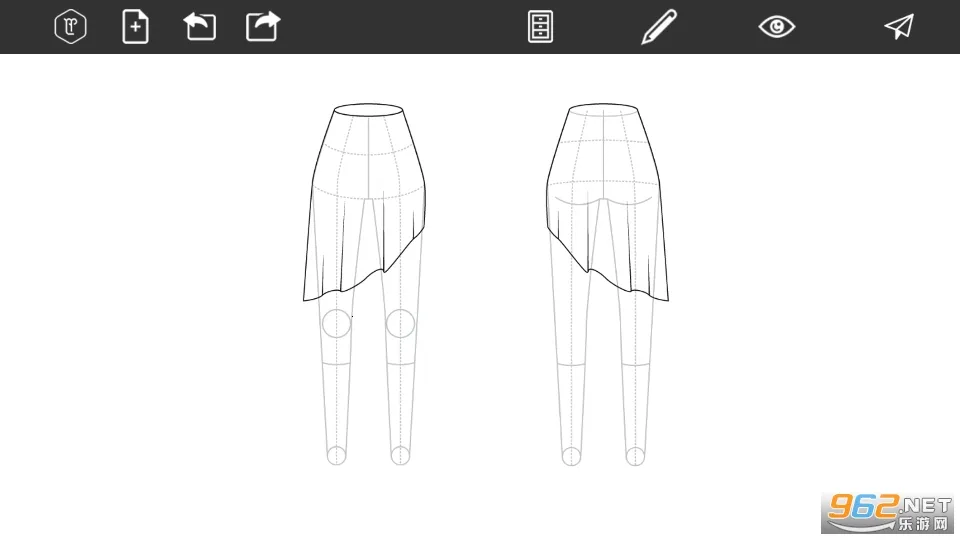The image size is (960, 540).
Task: Select the front view skirt sketch
Action: (x=367, y=200)
